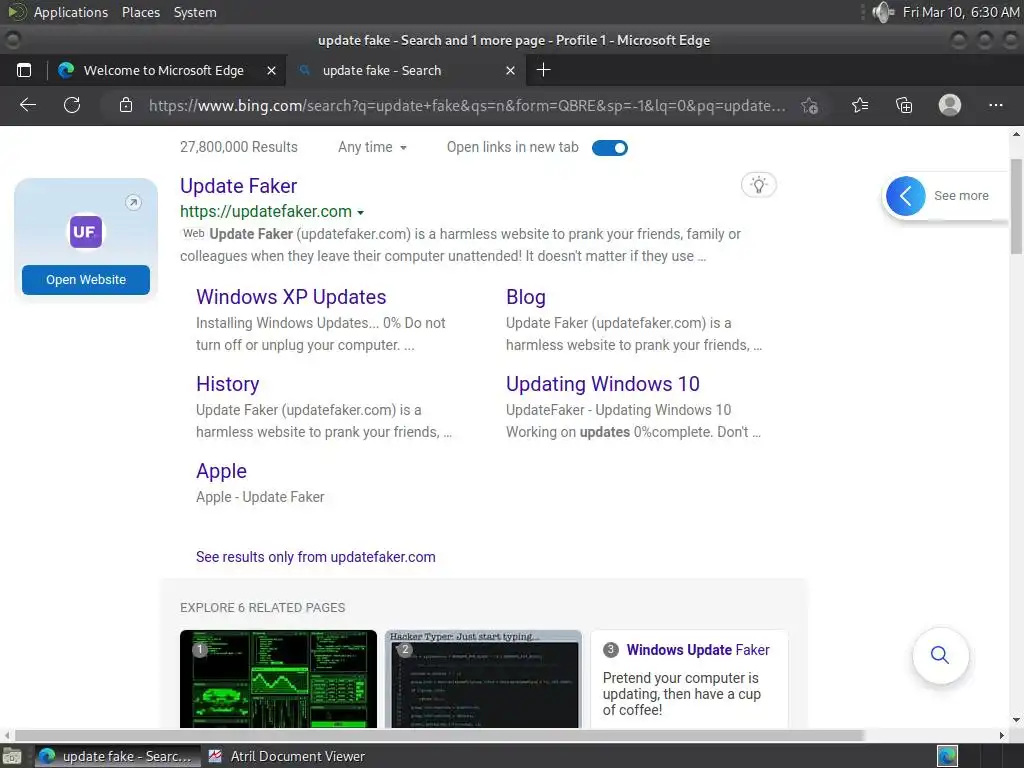
Task: Open a new tab with plus icon
Action: 543,70
